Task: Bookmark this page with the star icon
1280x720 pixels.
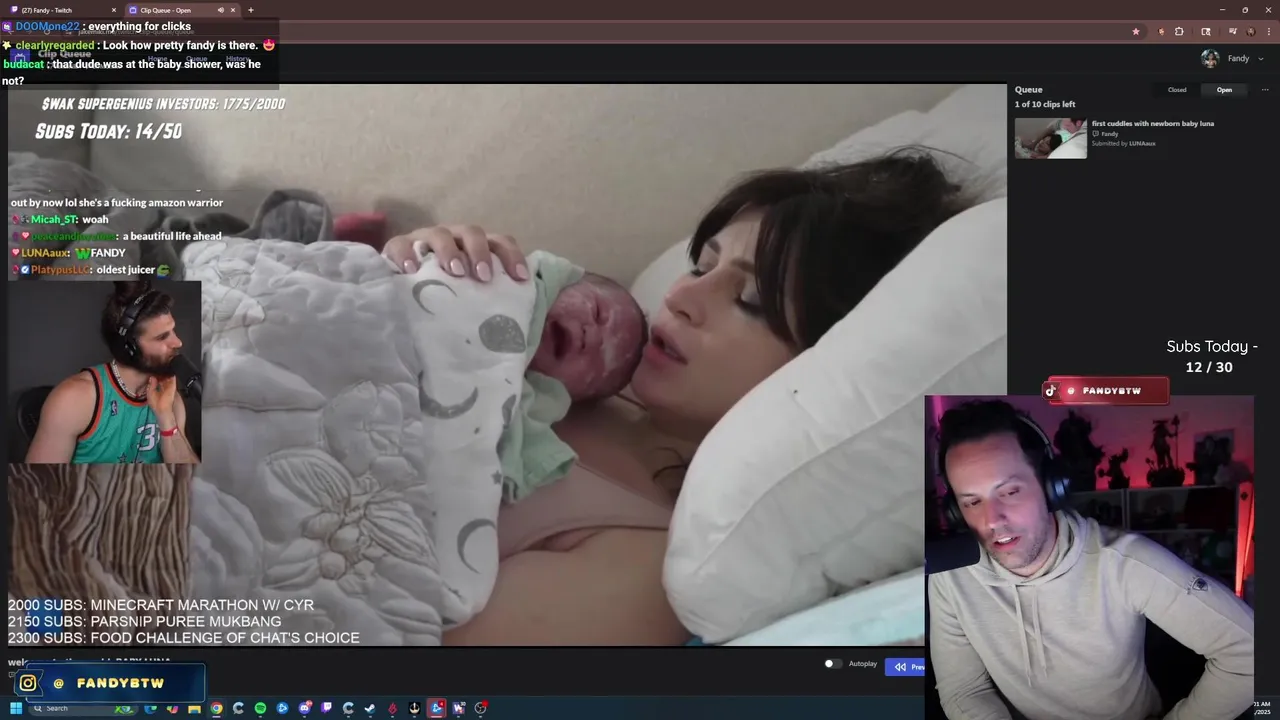Action: pos(1136,32)
